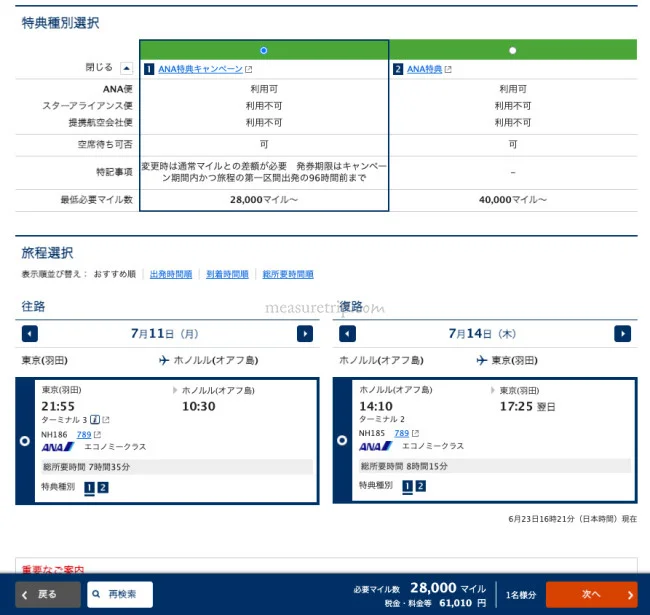Click 総所要時間 7時間35分 row
This screenshot has height=615, width=650.
click(x=177, y=467)
